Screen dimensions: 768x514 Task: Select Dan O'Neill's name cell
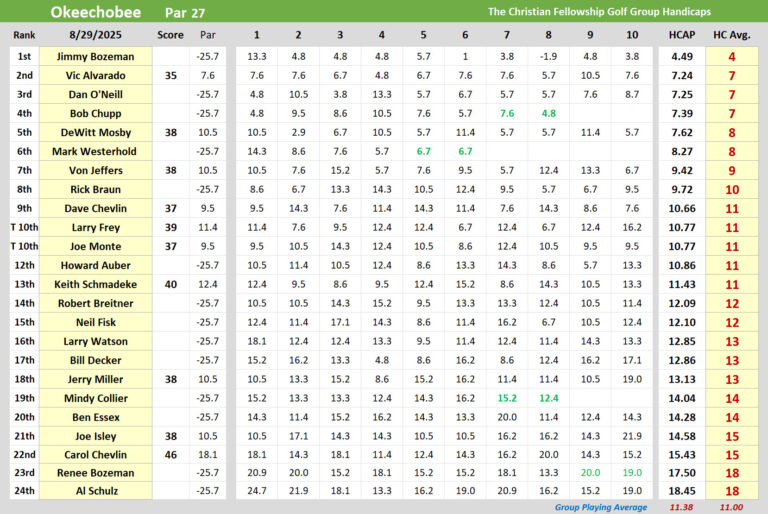(96, 95)
